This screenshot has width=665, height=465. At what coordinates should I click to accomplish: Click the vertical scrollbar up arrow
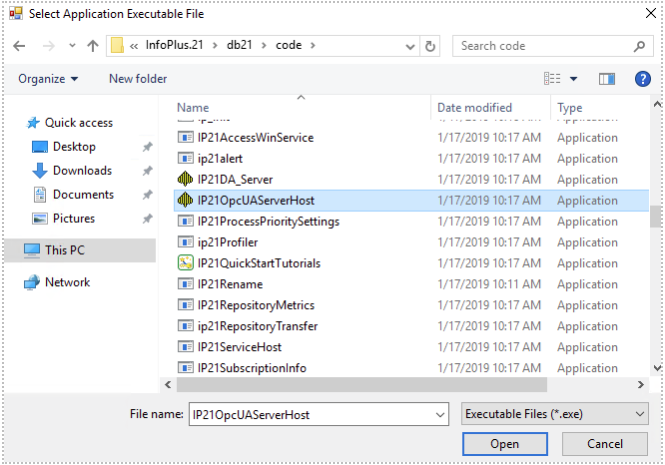click(657, 104)
